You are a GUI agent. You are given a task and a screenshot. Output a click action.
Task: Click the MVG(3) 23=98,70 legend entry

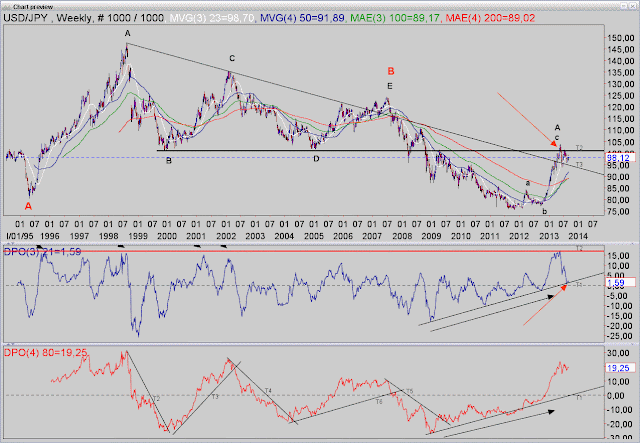click(211, 18)
